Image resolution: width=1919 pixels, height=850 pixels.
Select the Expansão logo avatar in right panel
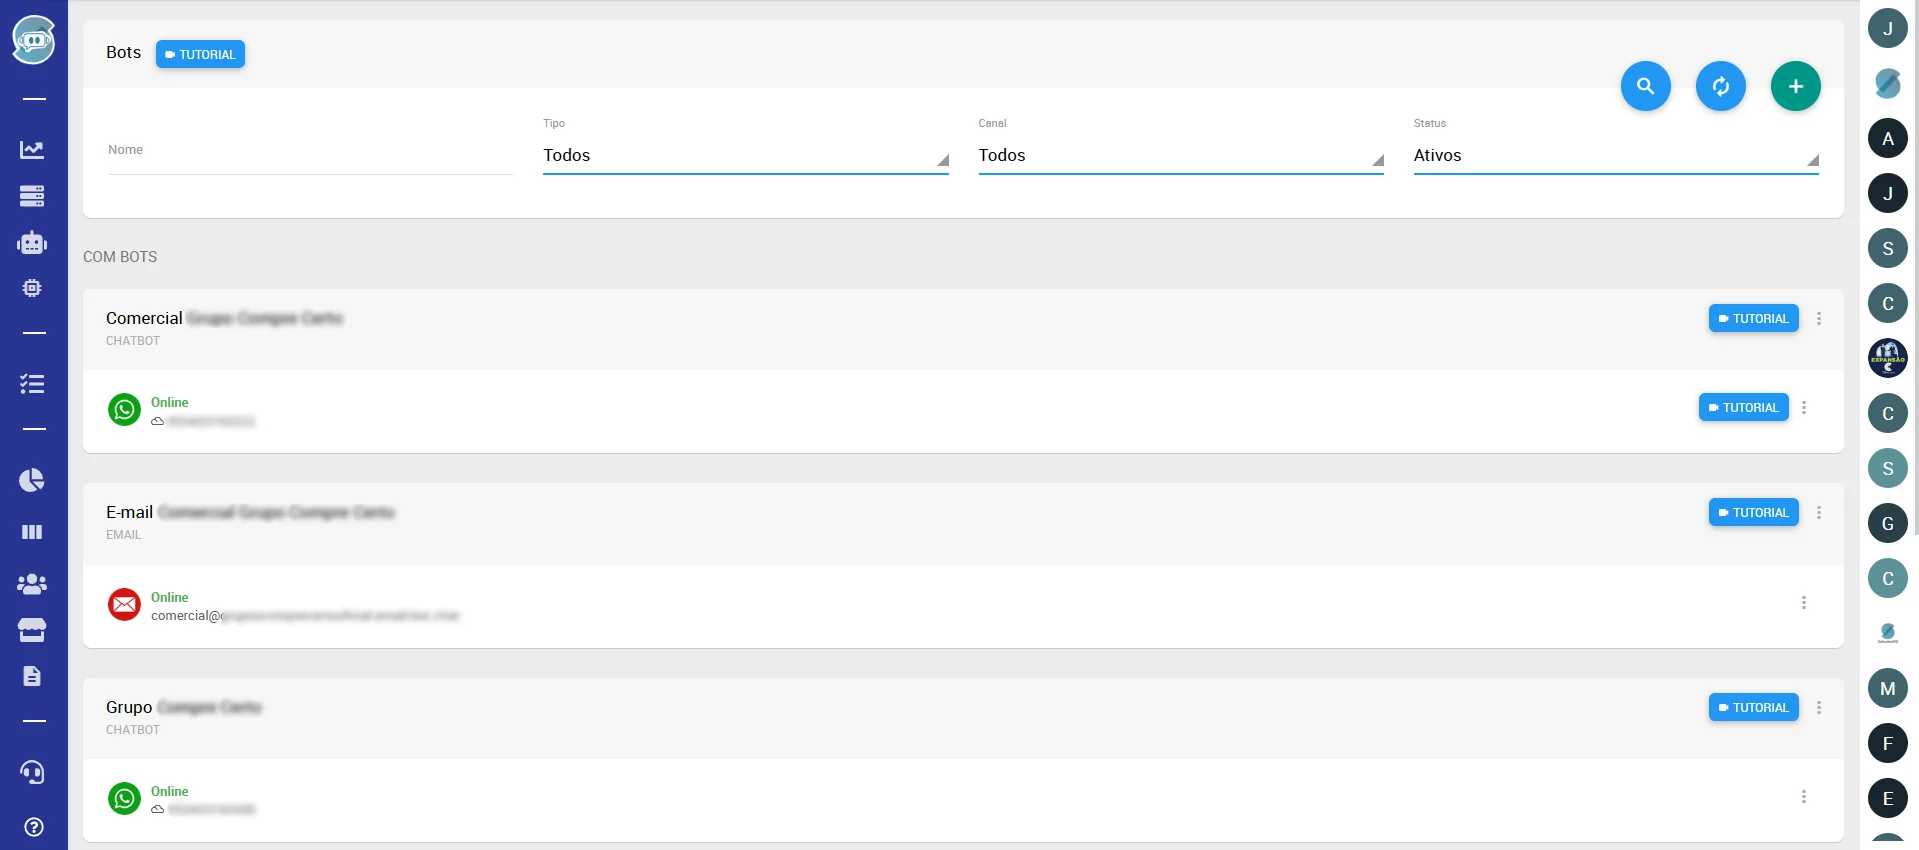[x=1887, y=358]
